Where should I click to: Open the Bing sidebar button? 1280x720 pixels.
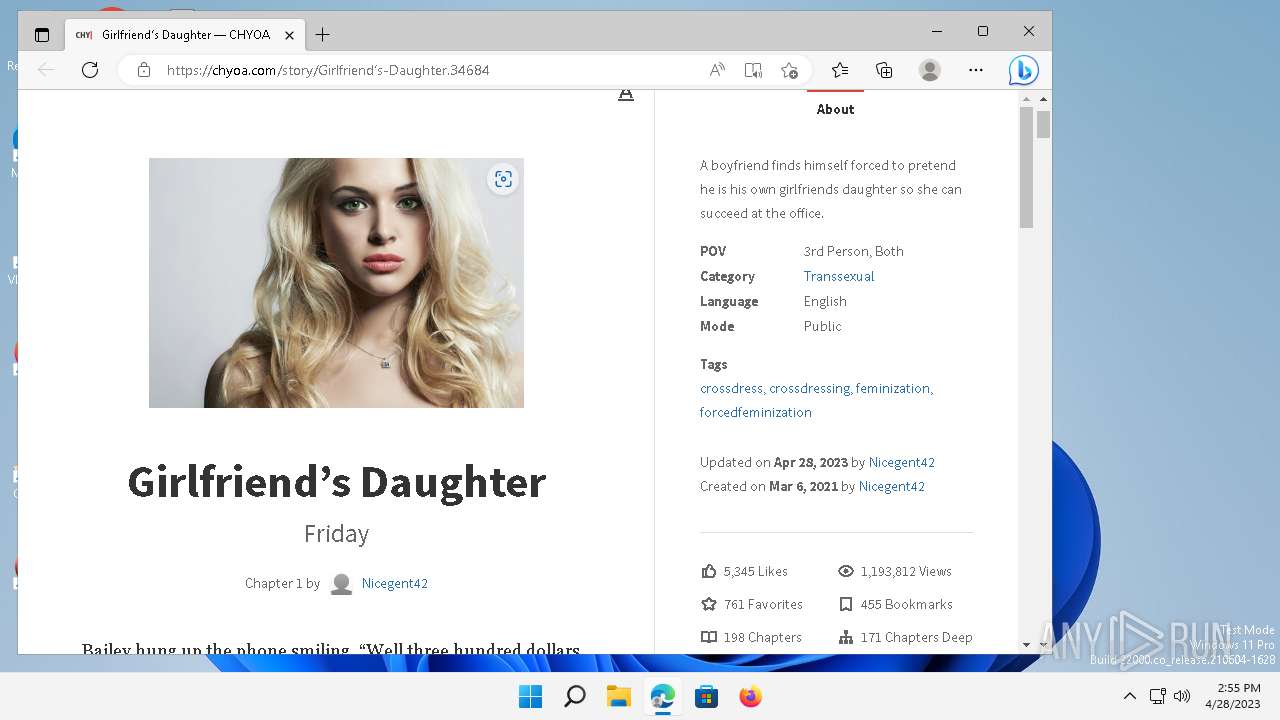point(1023,70)
